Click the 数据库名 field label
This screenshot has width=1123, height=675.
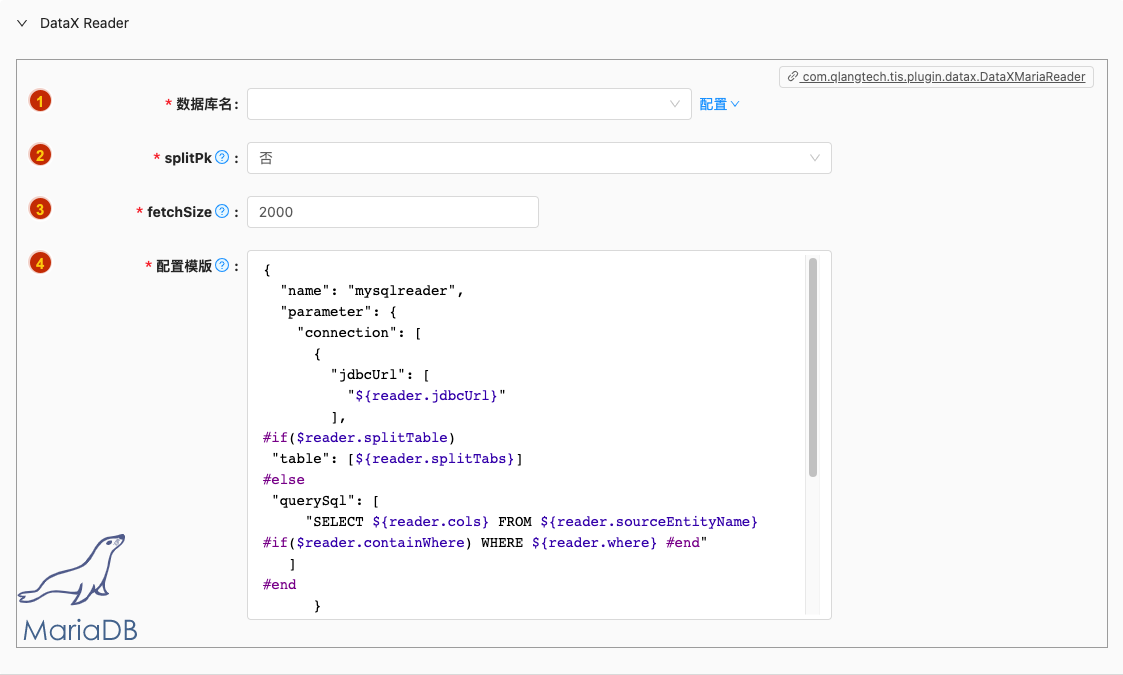204,104
